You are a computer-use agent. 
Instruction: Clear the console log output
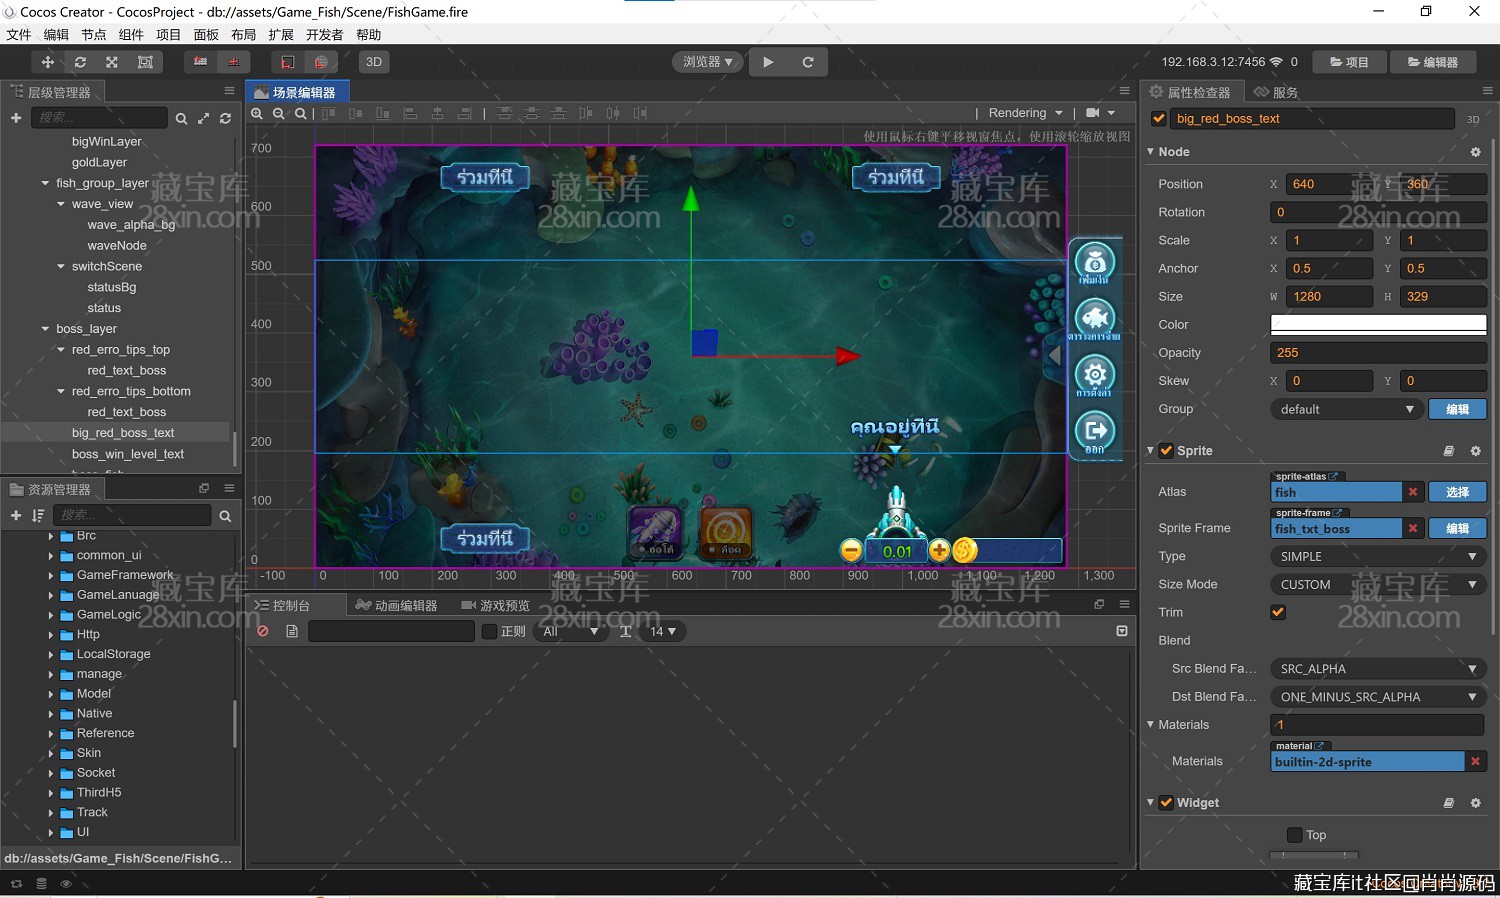[263, 631]
